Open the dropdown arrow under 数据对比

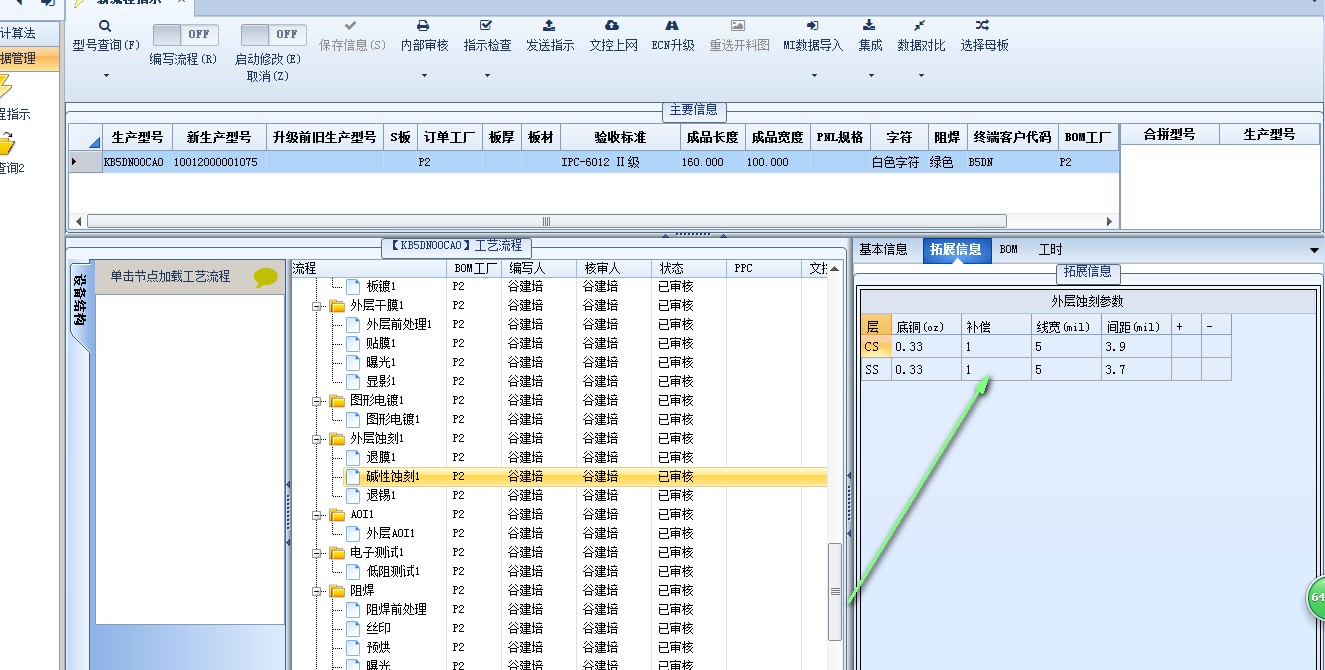click(919, 75)
